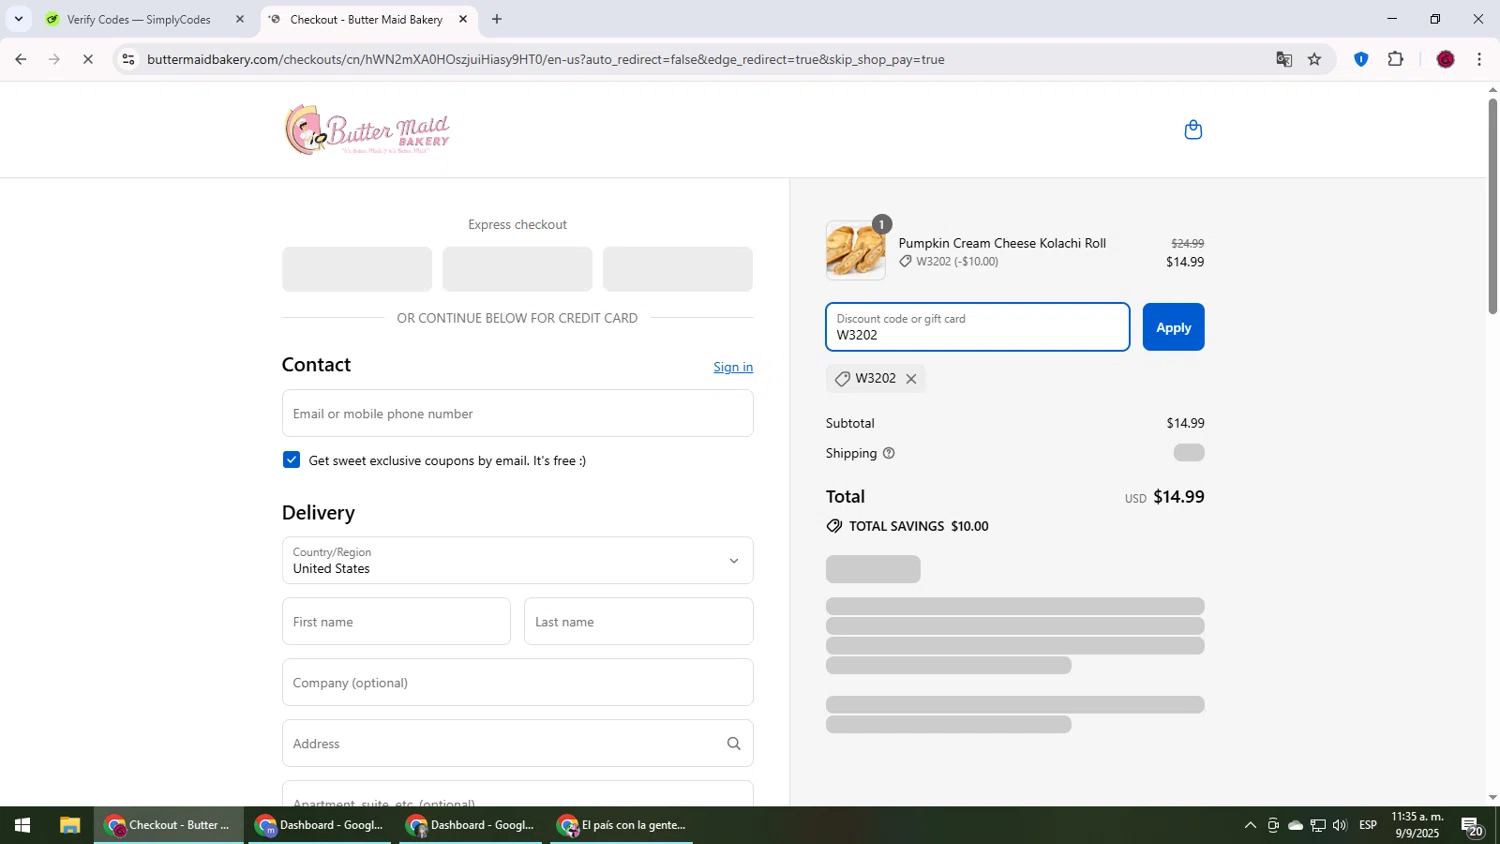Select the TOTAL SAVINGS $10.00 text
Screen dimensions: 1500x844
918,526
